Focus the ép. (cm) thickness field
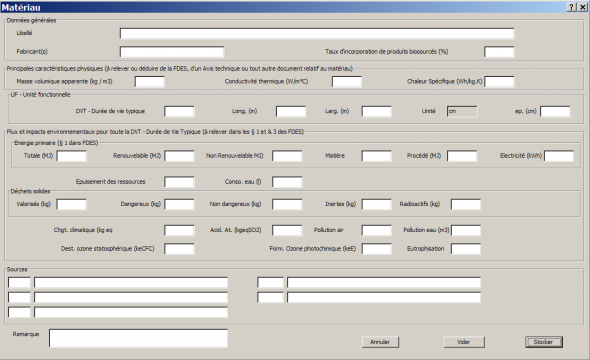This screenshot has width=590, height=360. 555,111
